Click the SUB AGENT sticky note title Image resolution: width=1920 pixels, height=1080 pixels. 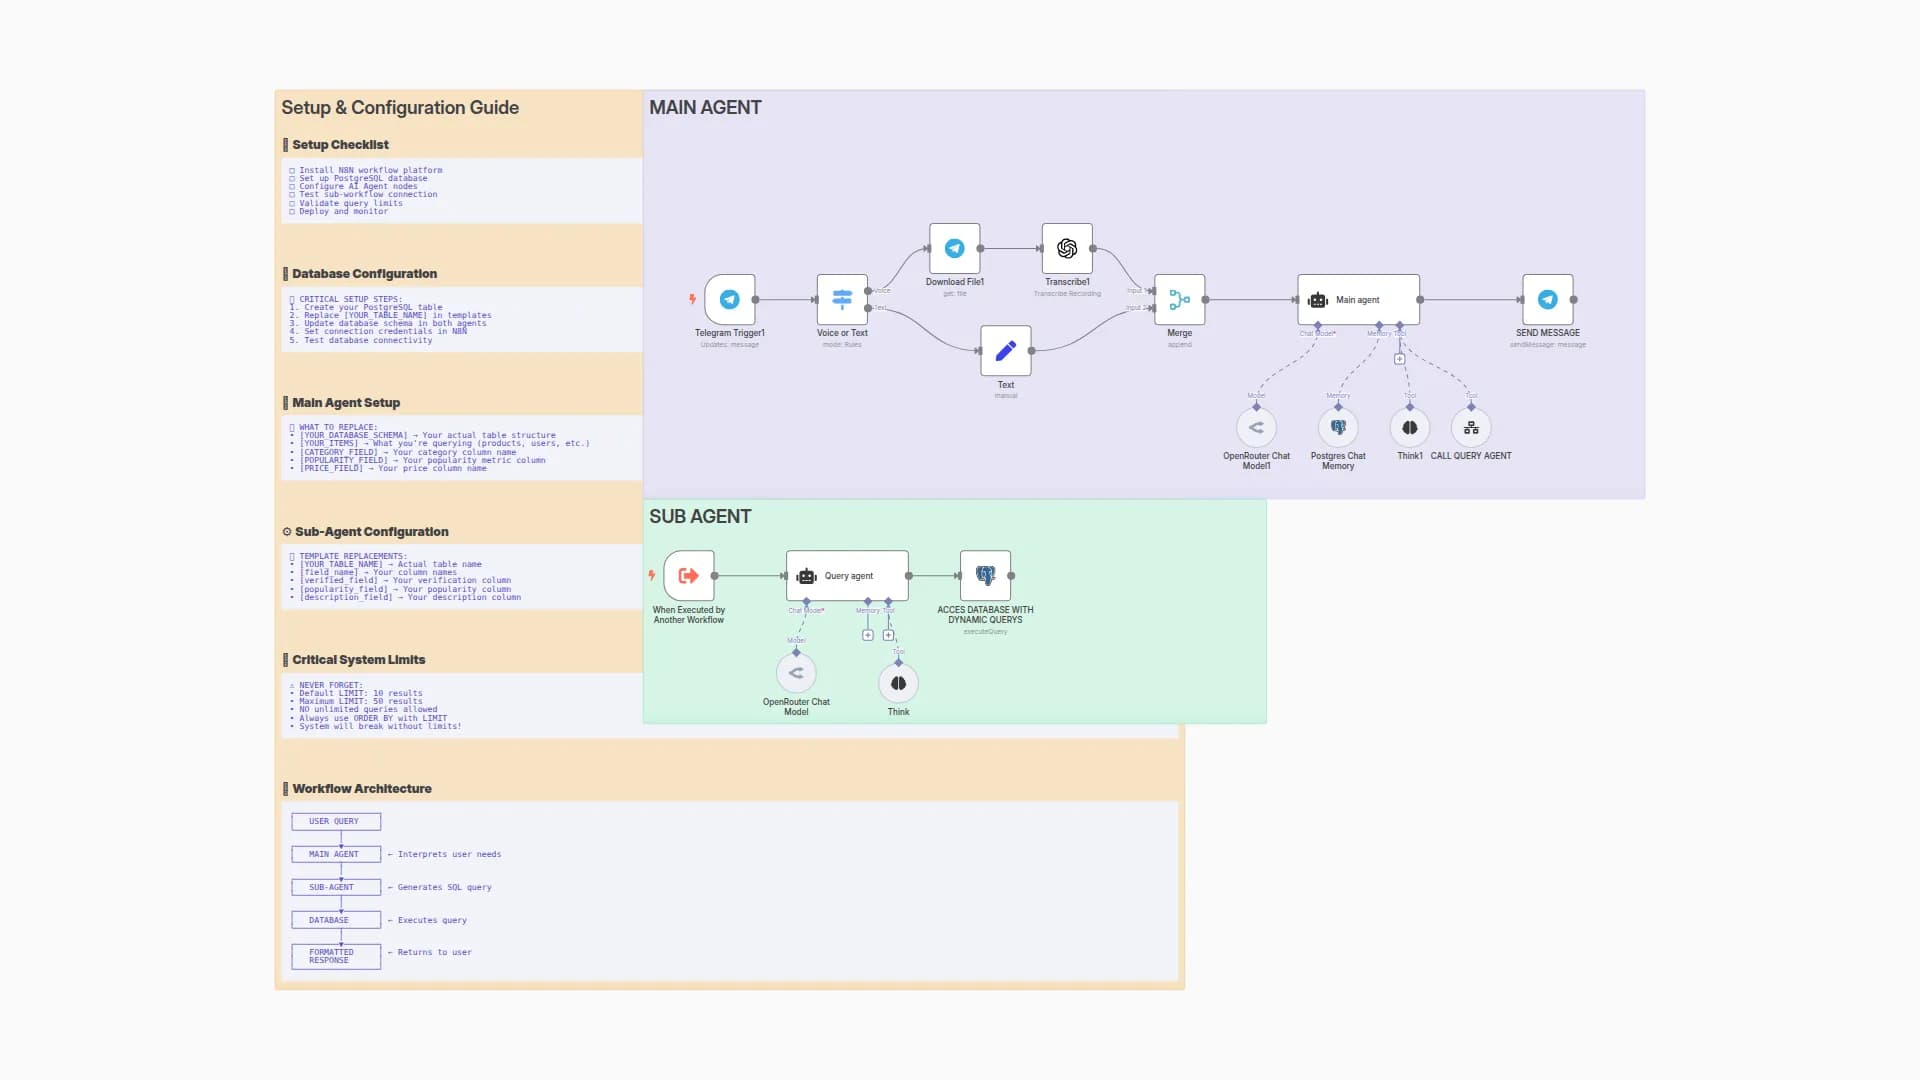tap(700, 516)
